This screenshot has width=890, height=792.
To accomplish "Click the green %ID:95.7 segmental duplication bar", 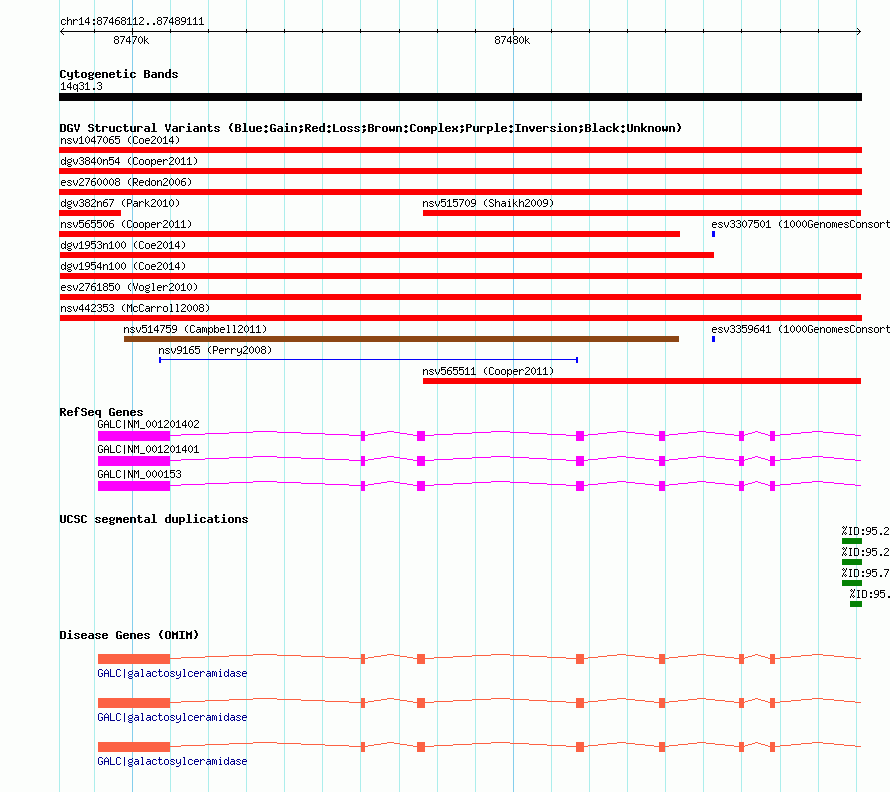I will pyautogui.click(x=852, y=583).
